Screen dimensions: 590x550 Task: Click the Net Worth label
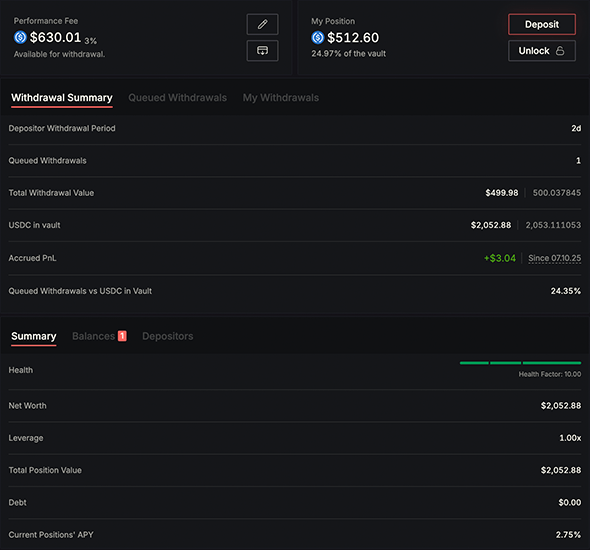[27, 406]
